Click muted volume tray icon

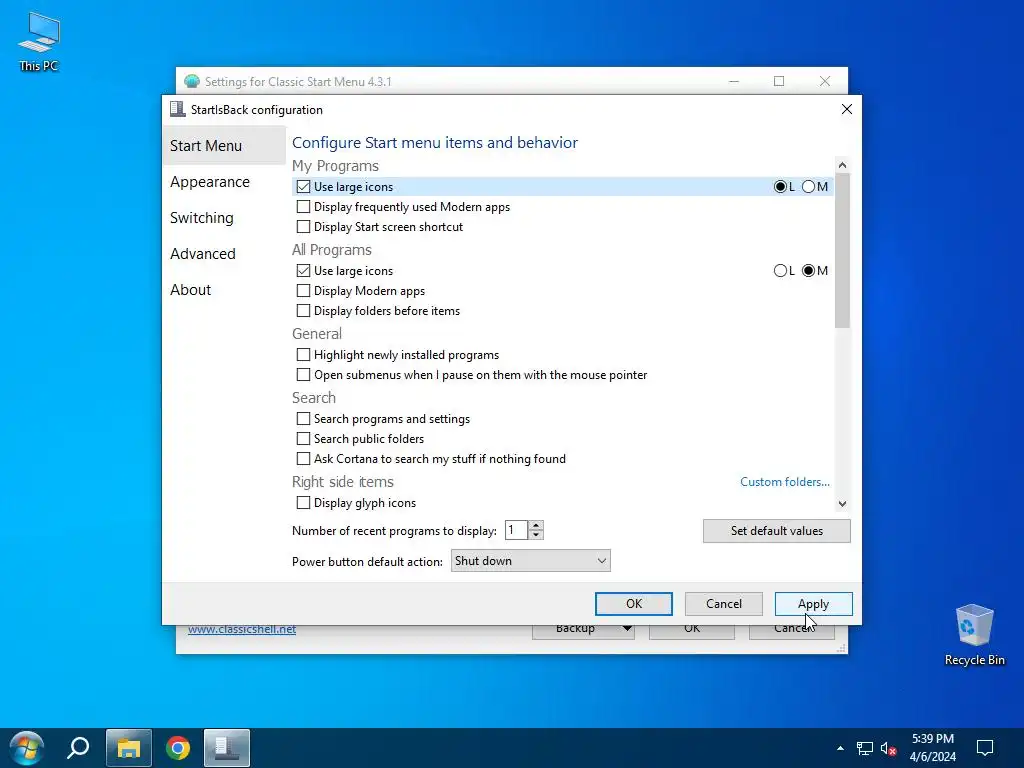(888, 748)
